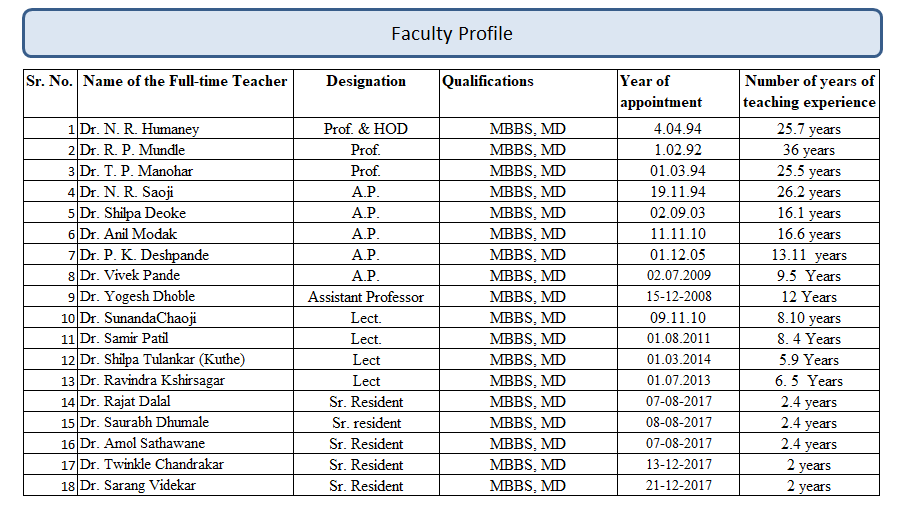Click the Prof. & HOD designation cell
Viewport: 899px width, 505px height.
pos(366,128)
